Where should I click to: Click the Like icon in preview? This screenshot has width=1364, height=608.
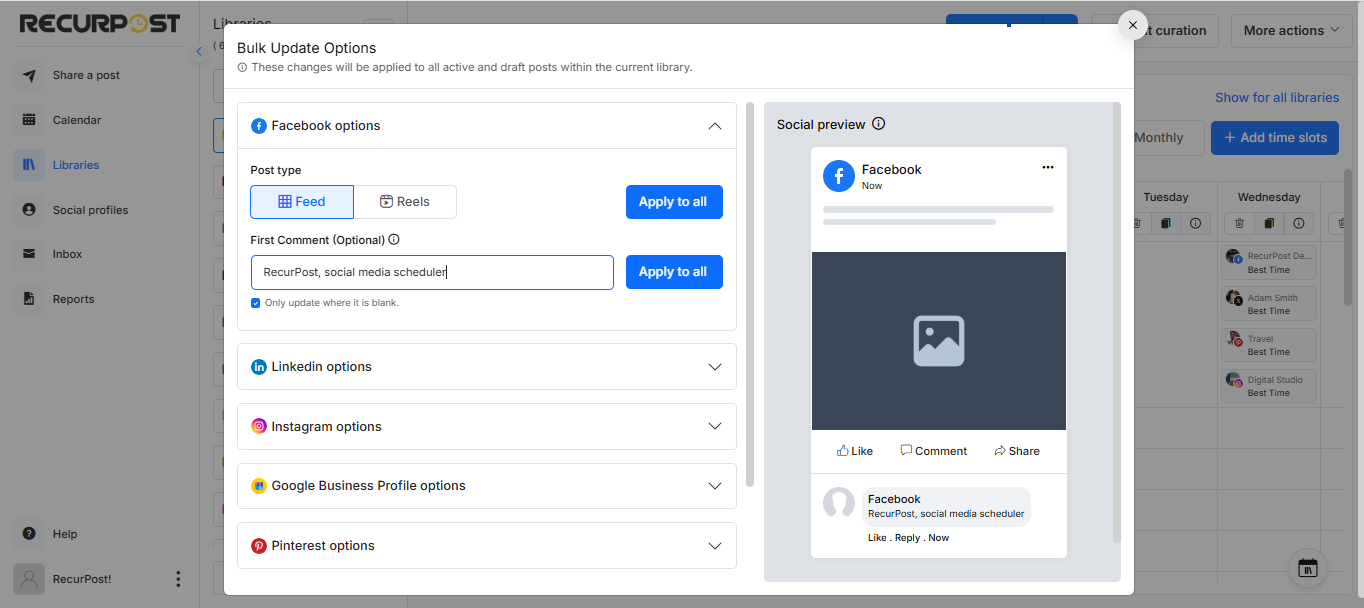843,451
